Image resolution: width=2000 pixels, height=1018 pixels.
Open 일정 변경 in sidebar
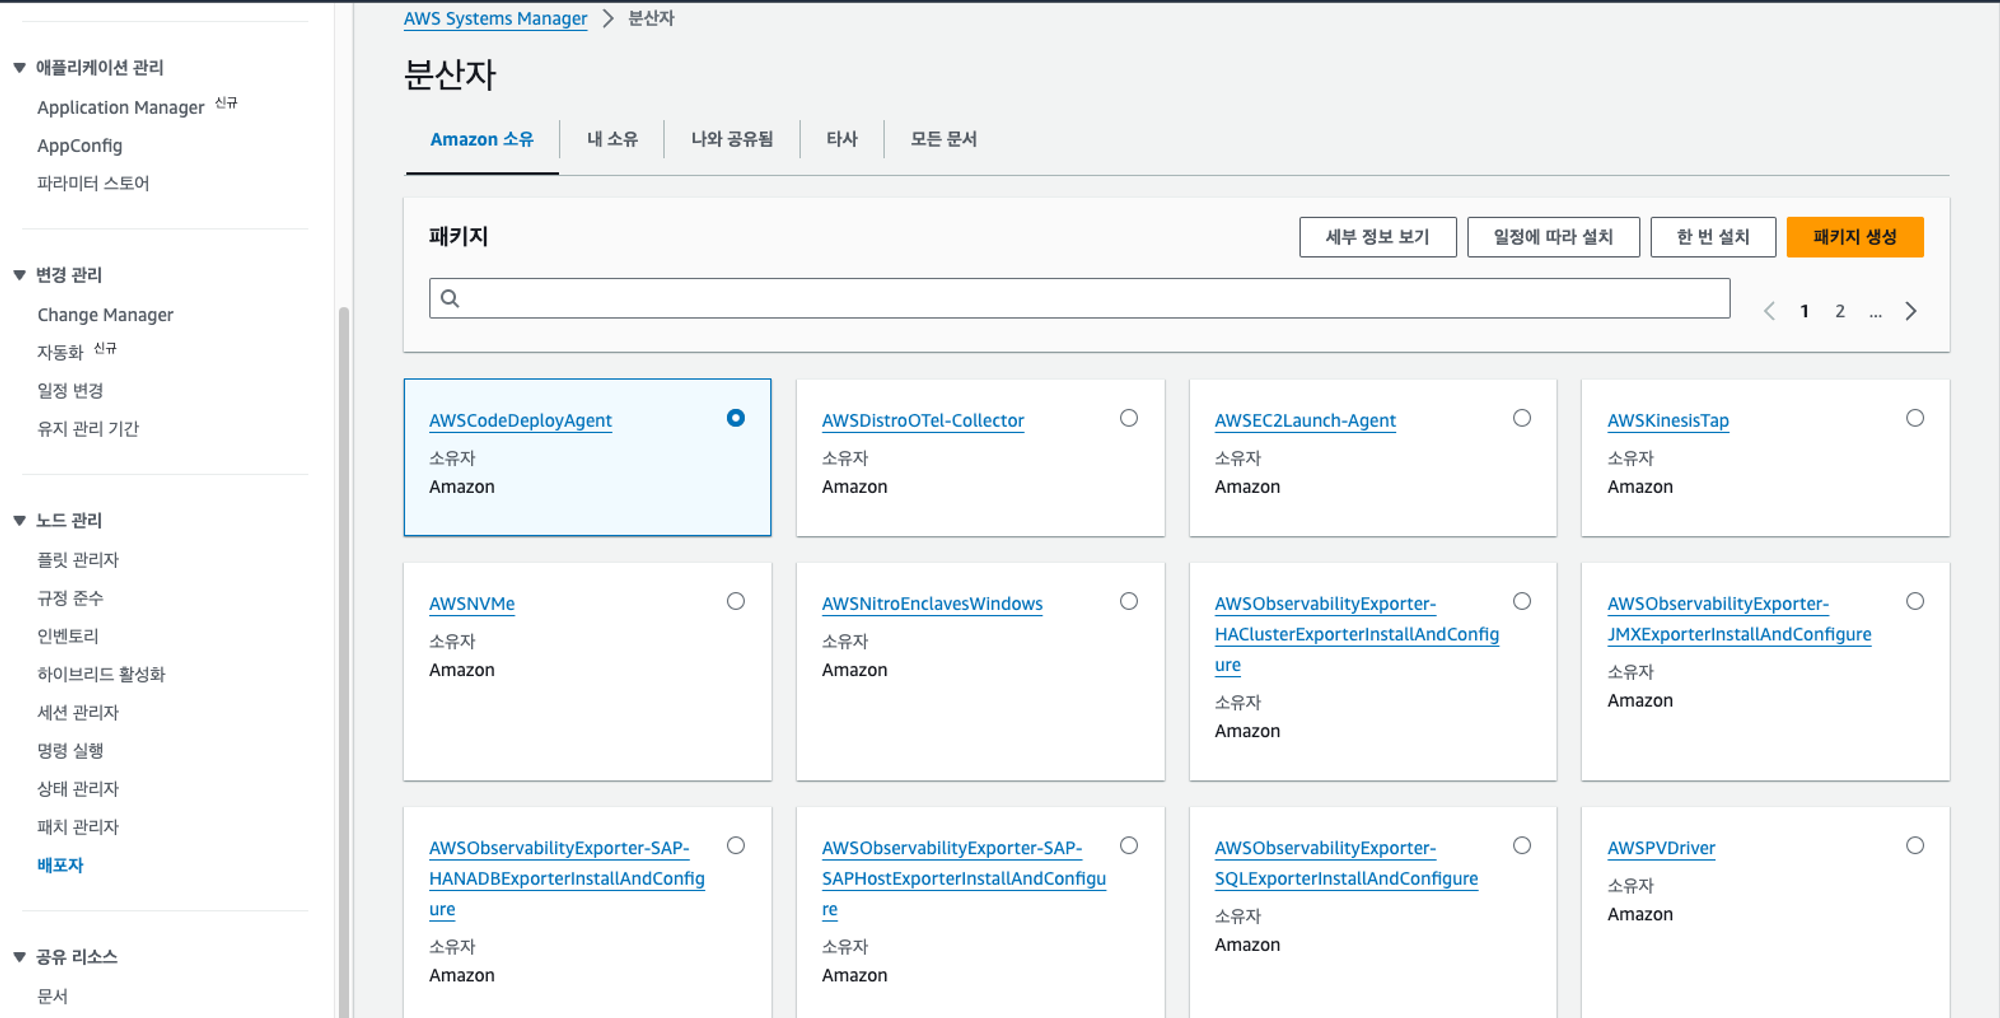pyautogui.click(x=70, y=390)
